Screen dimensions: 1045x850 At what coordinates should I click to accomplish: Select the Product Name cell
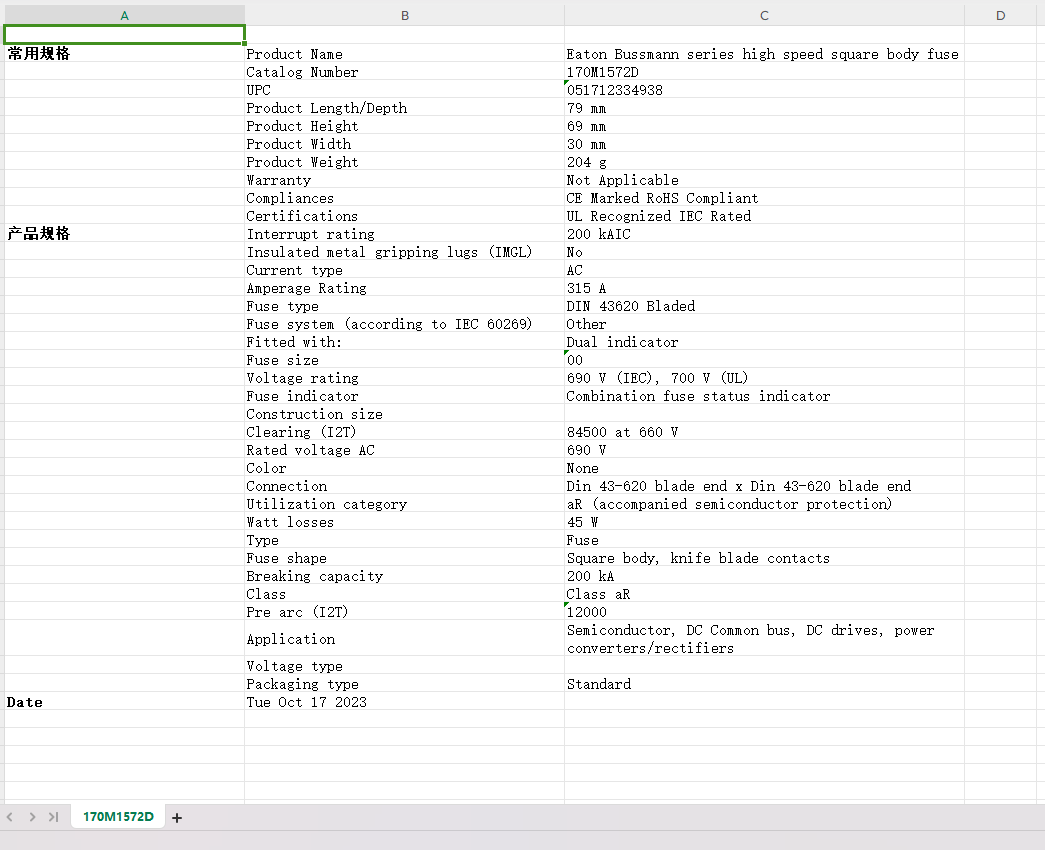(405, 53)
